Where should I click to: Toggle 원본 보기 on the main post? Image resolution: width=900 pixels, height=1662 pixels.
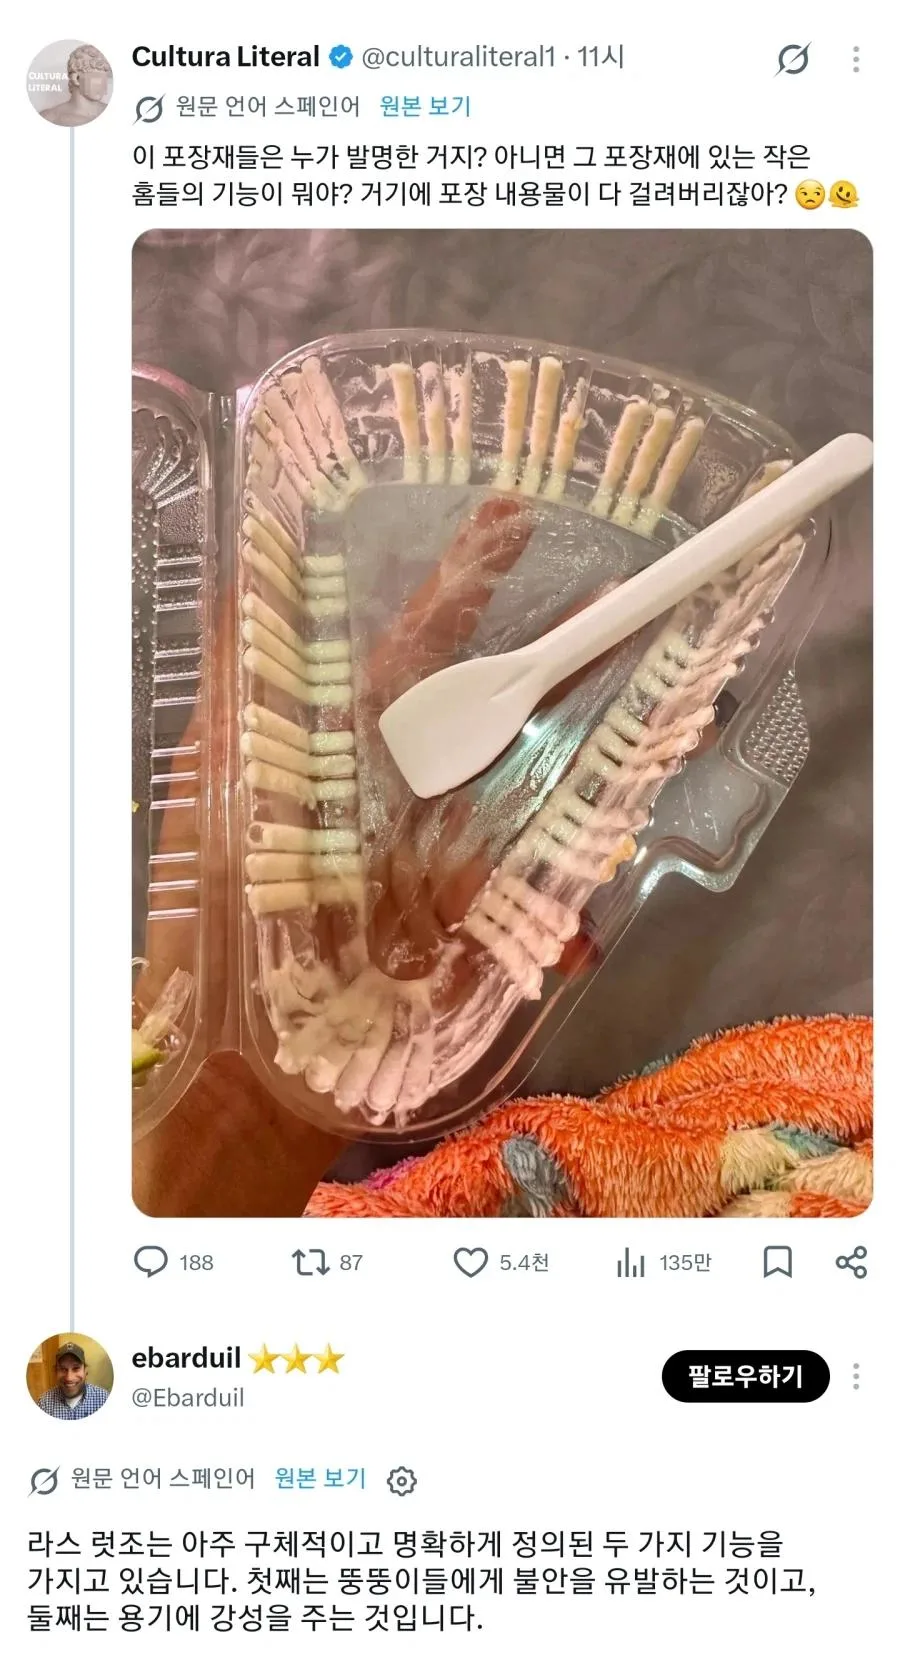[425, 106]
